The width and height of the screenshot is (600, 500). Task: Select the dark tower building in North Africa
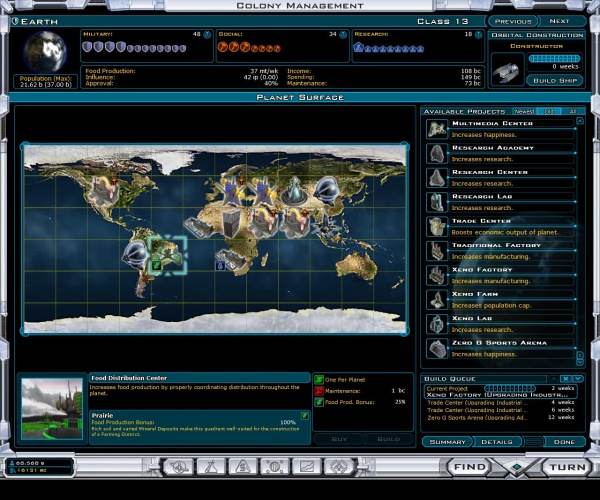231,223
